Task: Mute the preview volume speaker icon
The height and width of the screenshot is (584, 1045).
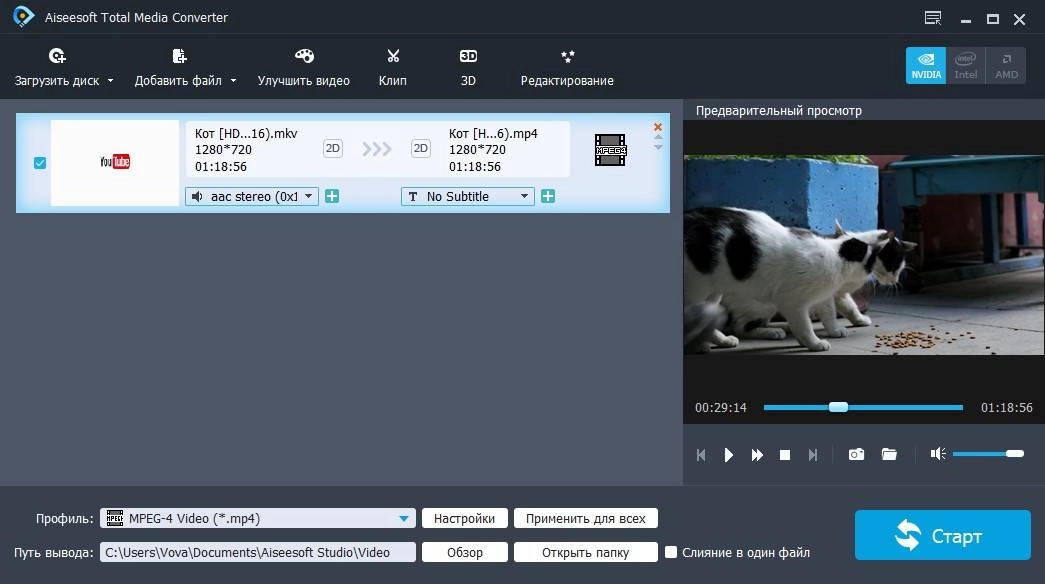Action: tap(938, 454)
